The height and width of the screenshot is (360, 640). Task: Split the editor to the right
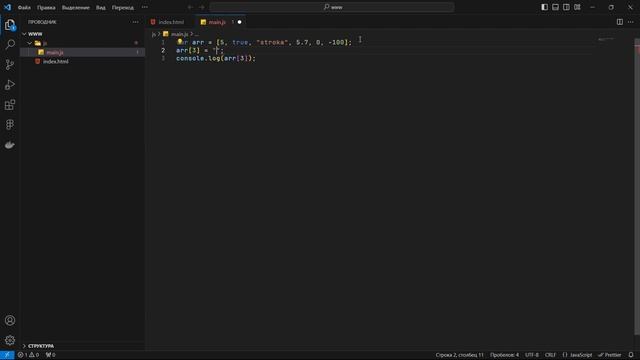pos(620,22)
